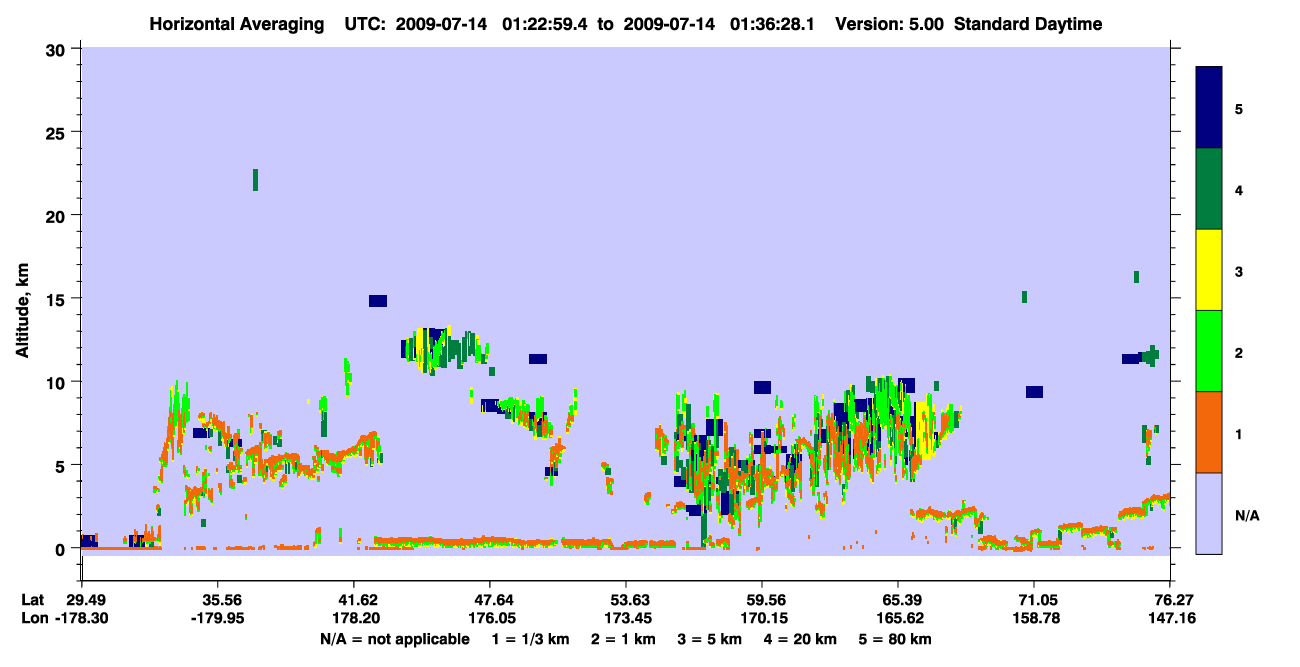
Task: Click the colorbar label 4
Action: pyautogui.click(x=1239, y=190)
